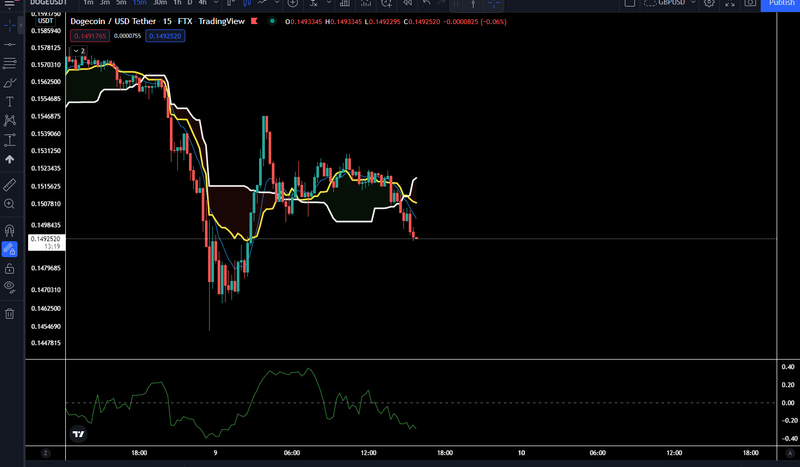The image size is (800, 467).
Task: Select the crosshair tool in floating toolbar
Action: [x=493, y=4]
